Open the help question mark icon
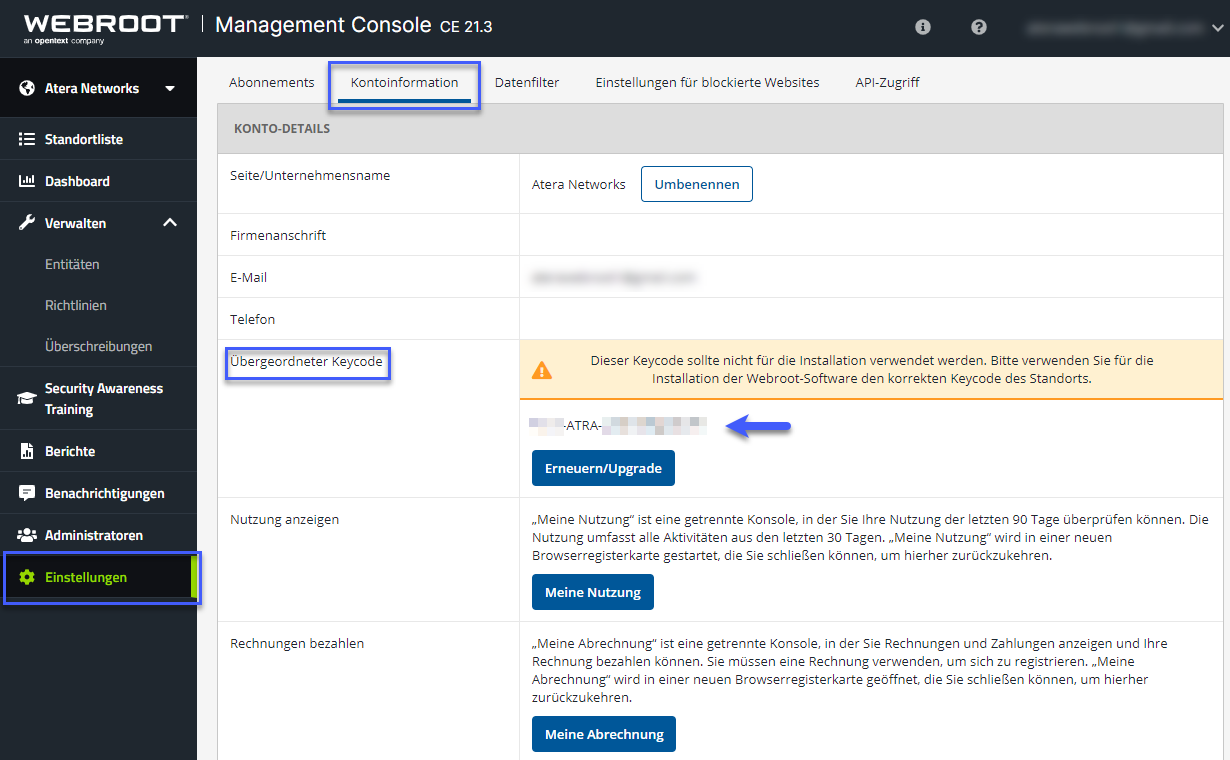This screenshot has width=1230, height=760. click(x=979, y=27)
